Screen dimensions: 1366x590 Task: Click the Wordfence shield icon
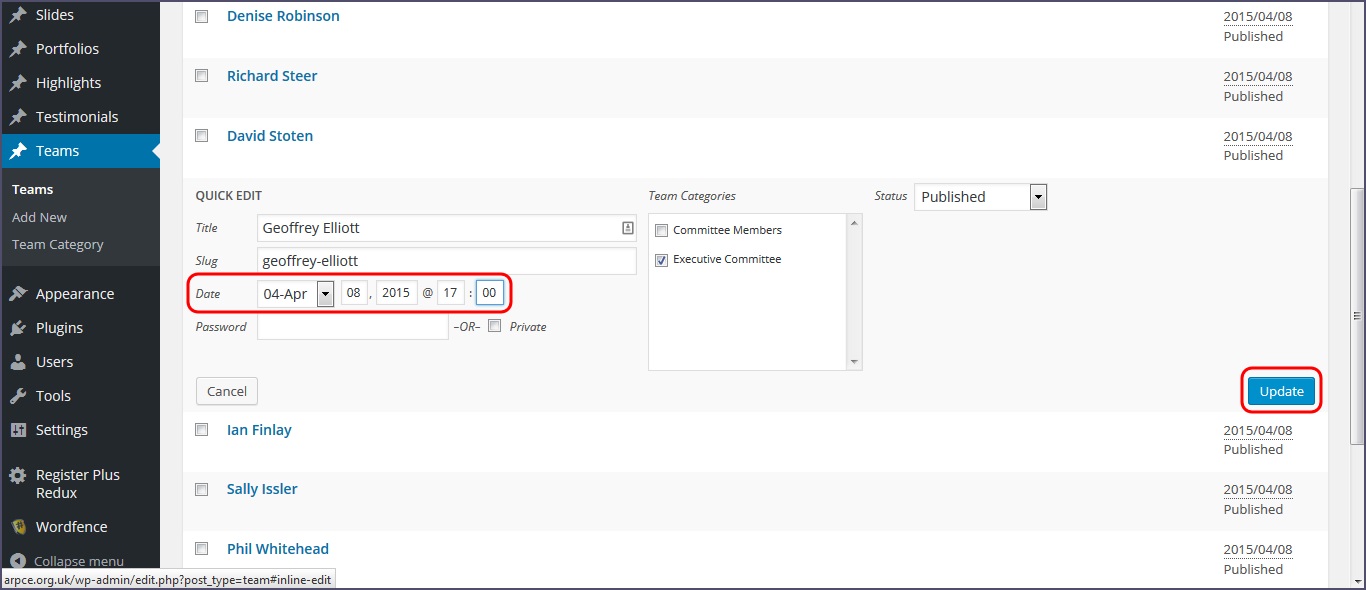tap(18, 527)
